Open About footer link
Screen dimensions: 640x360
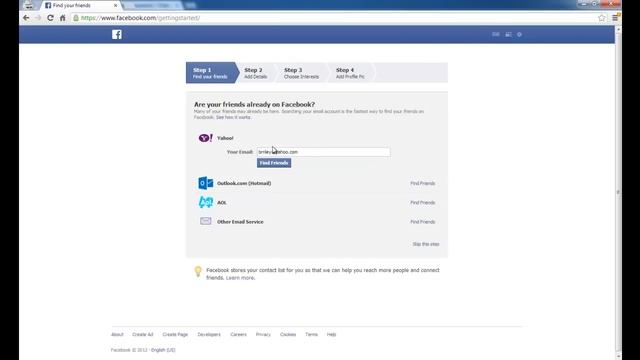click(x=117, y=334)
